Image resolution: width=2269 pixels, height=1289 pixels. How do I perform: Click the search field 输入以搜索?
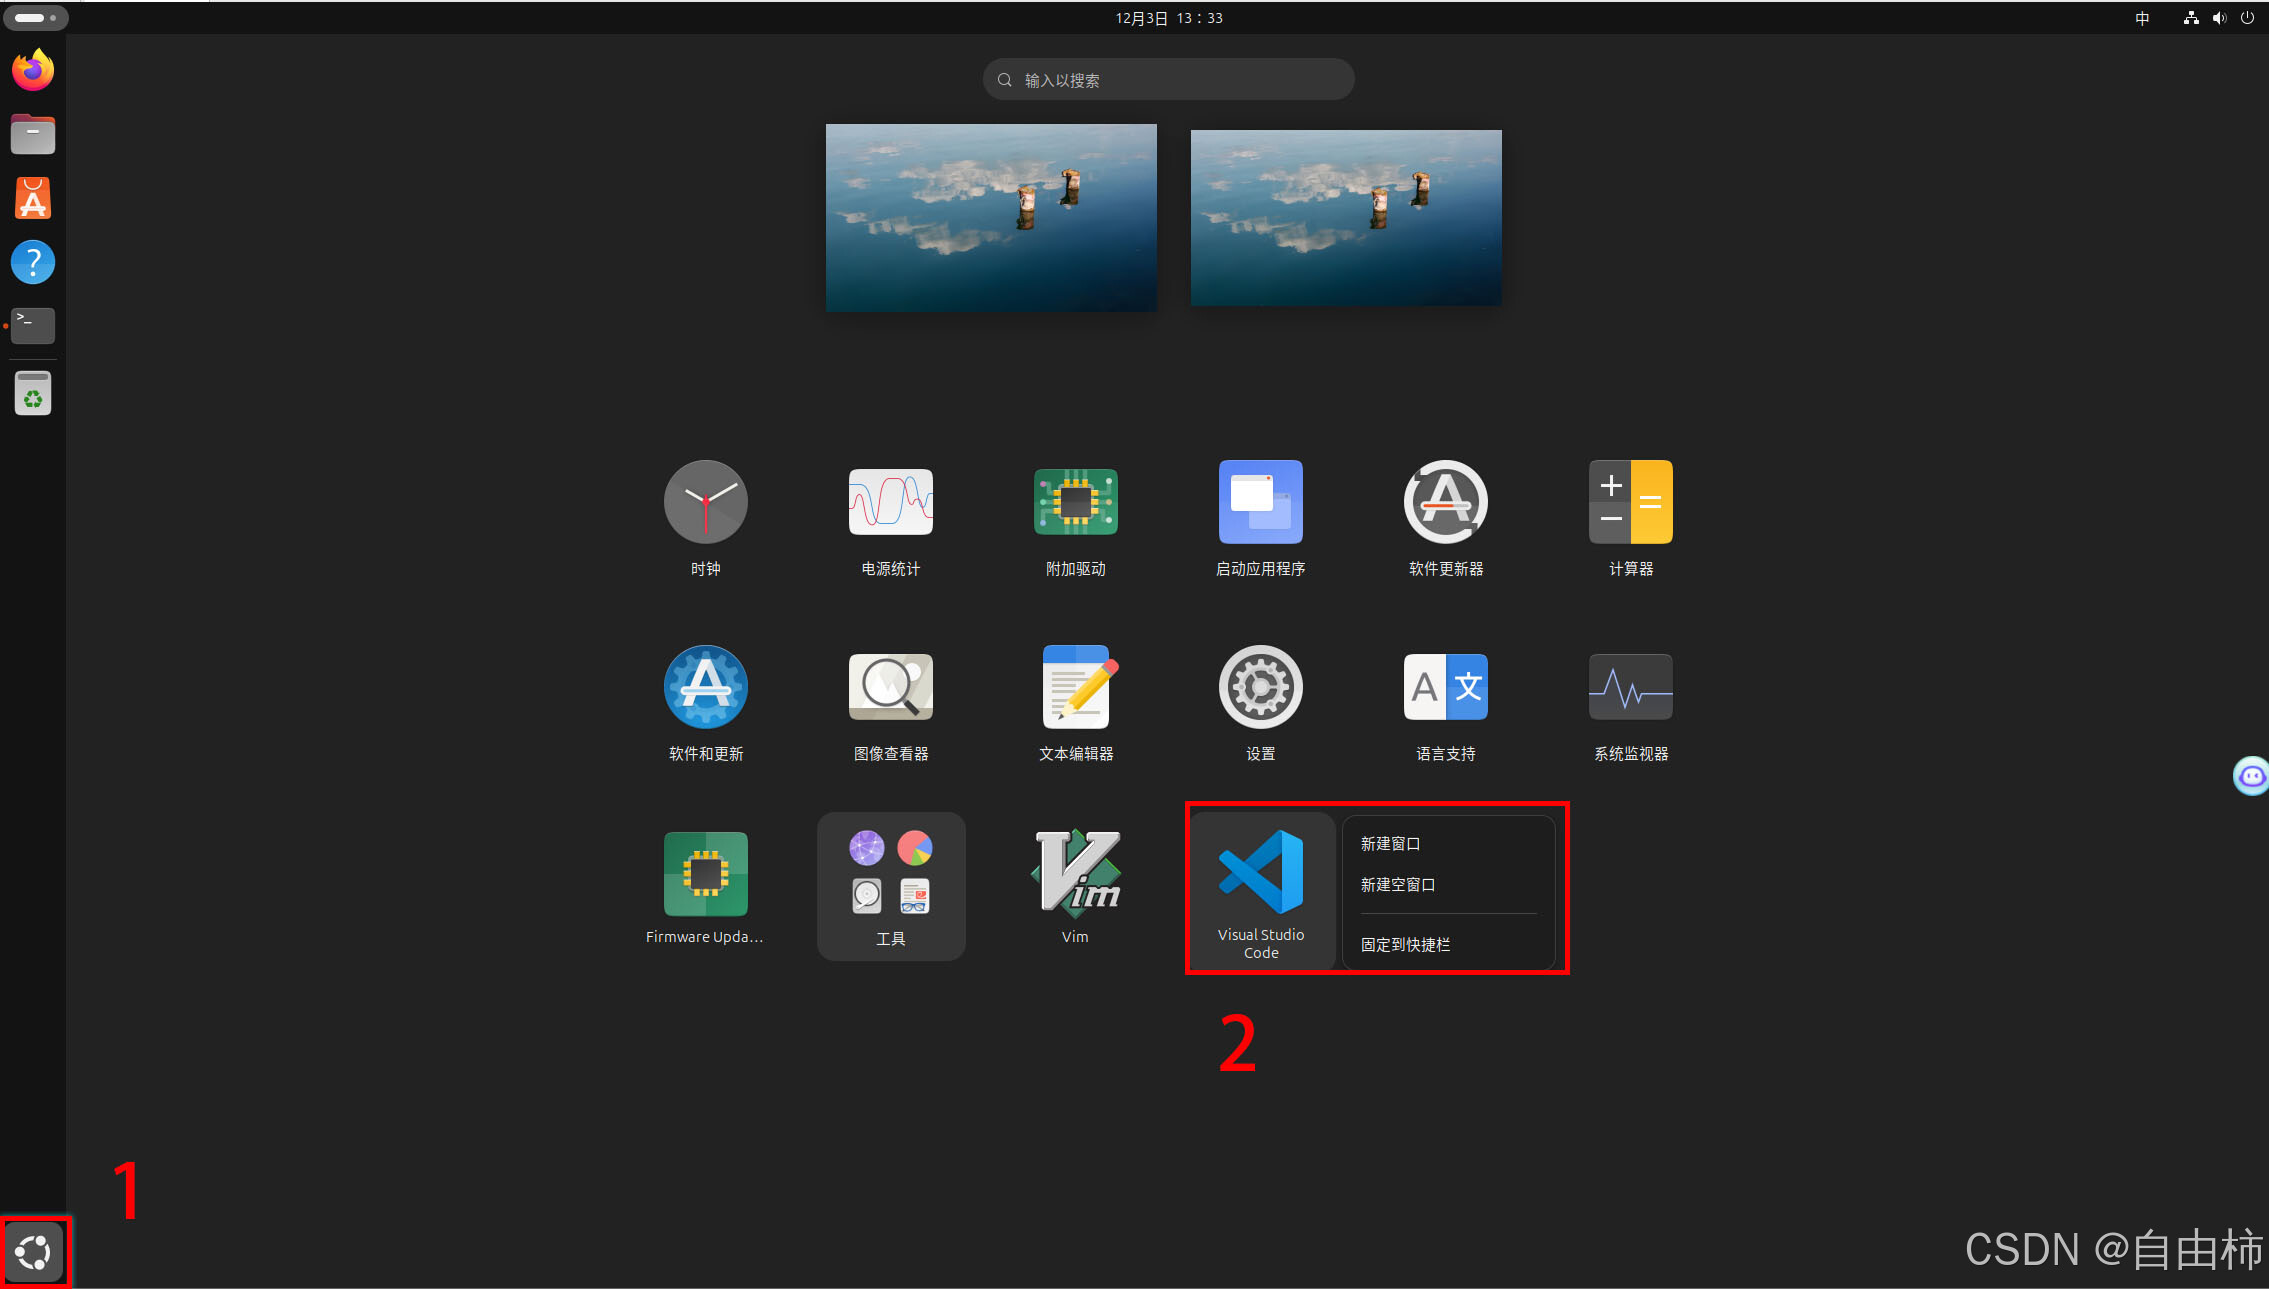pyautogui.click(x=1169, y=80)
